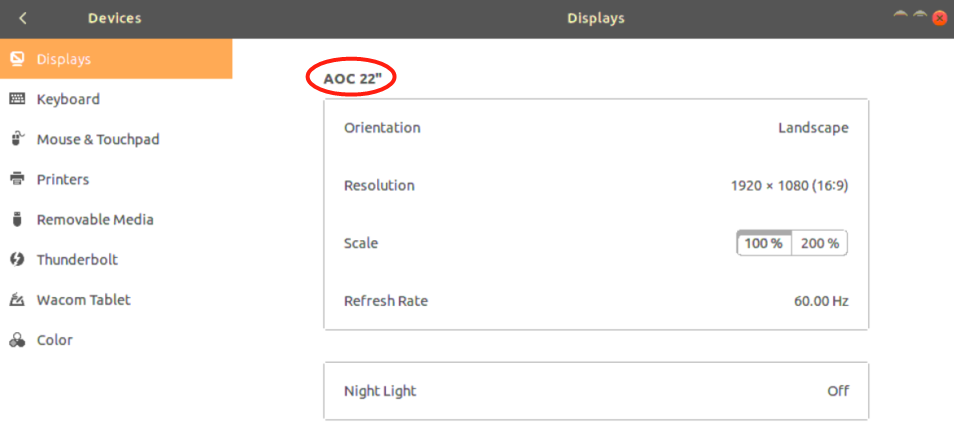Open the Resolution 1920 × 1080 dropdown

coord(596,186)
